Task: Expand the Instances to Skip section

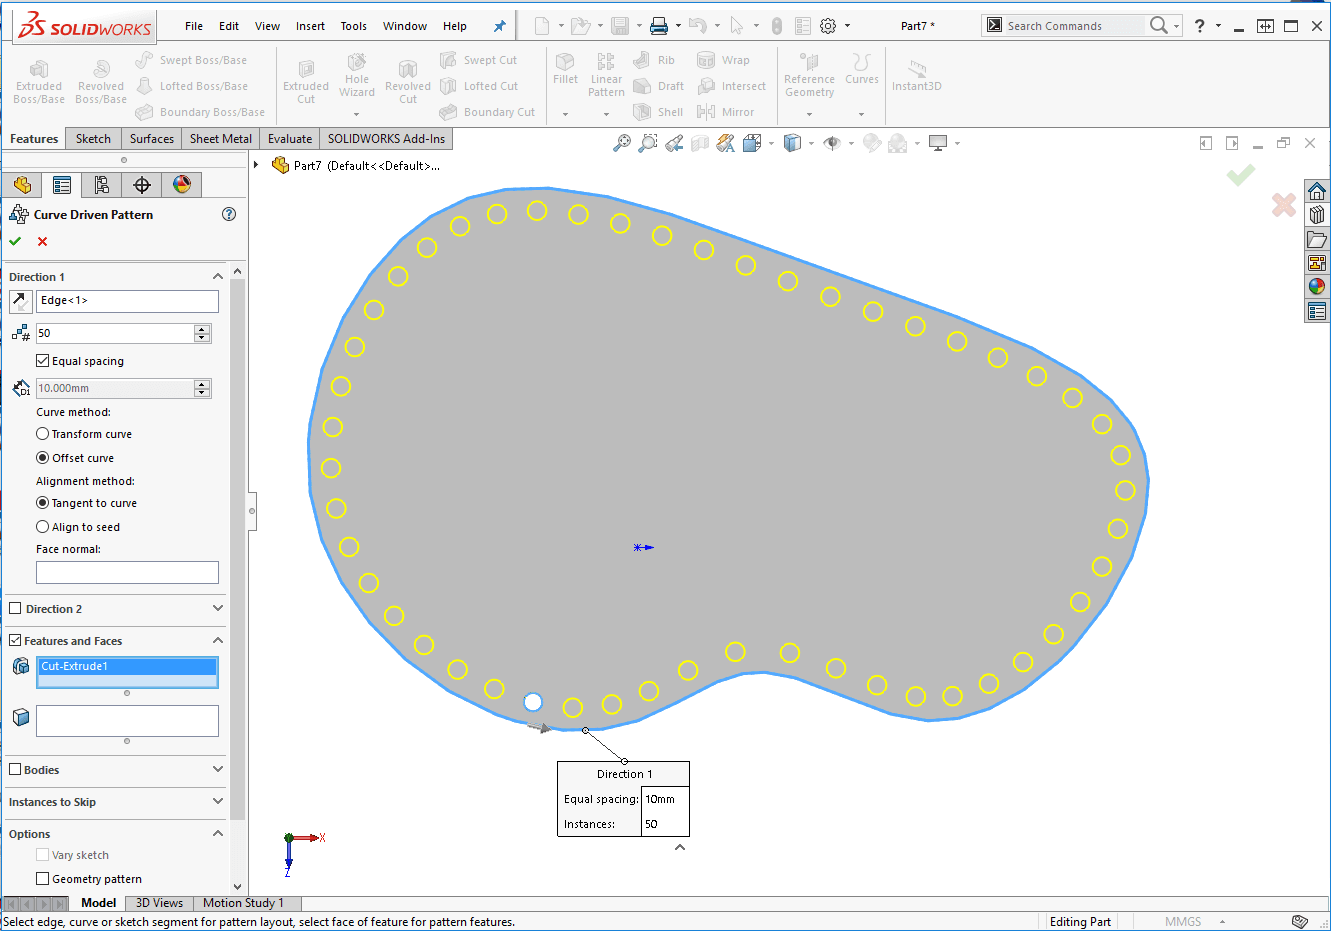Action: coord(218,802)
